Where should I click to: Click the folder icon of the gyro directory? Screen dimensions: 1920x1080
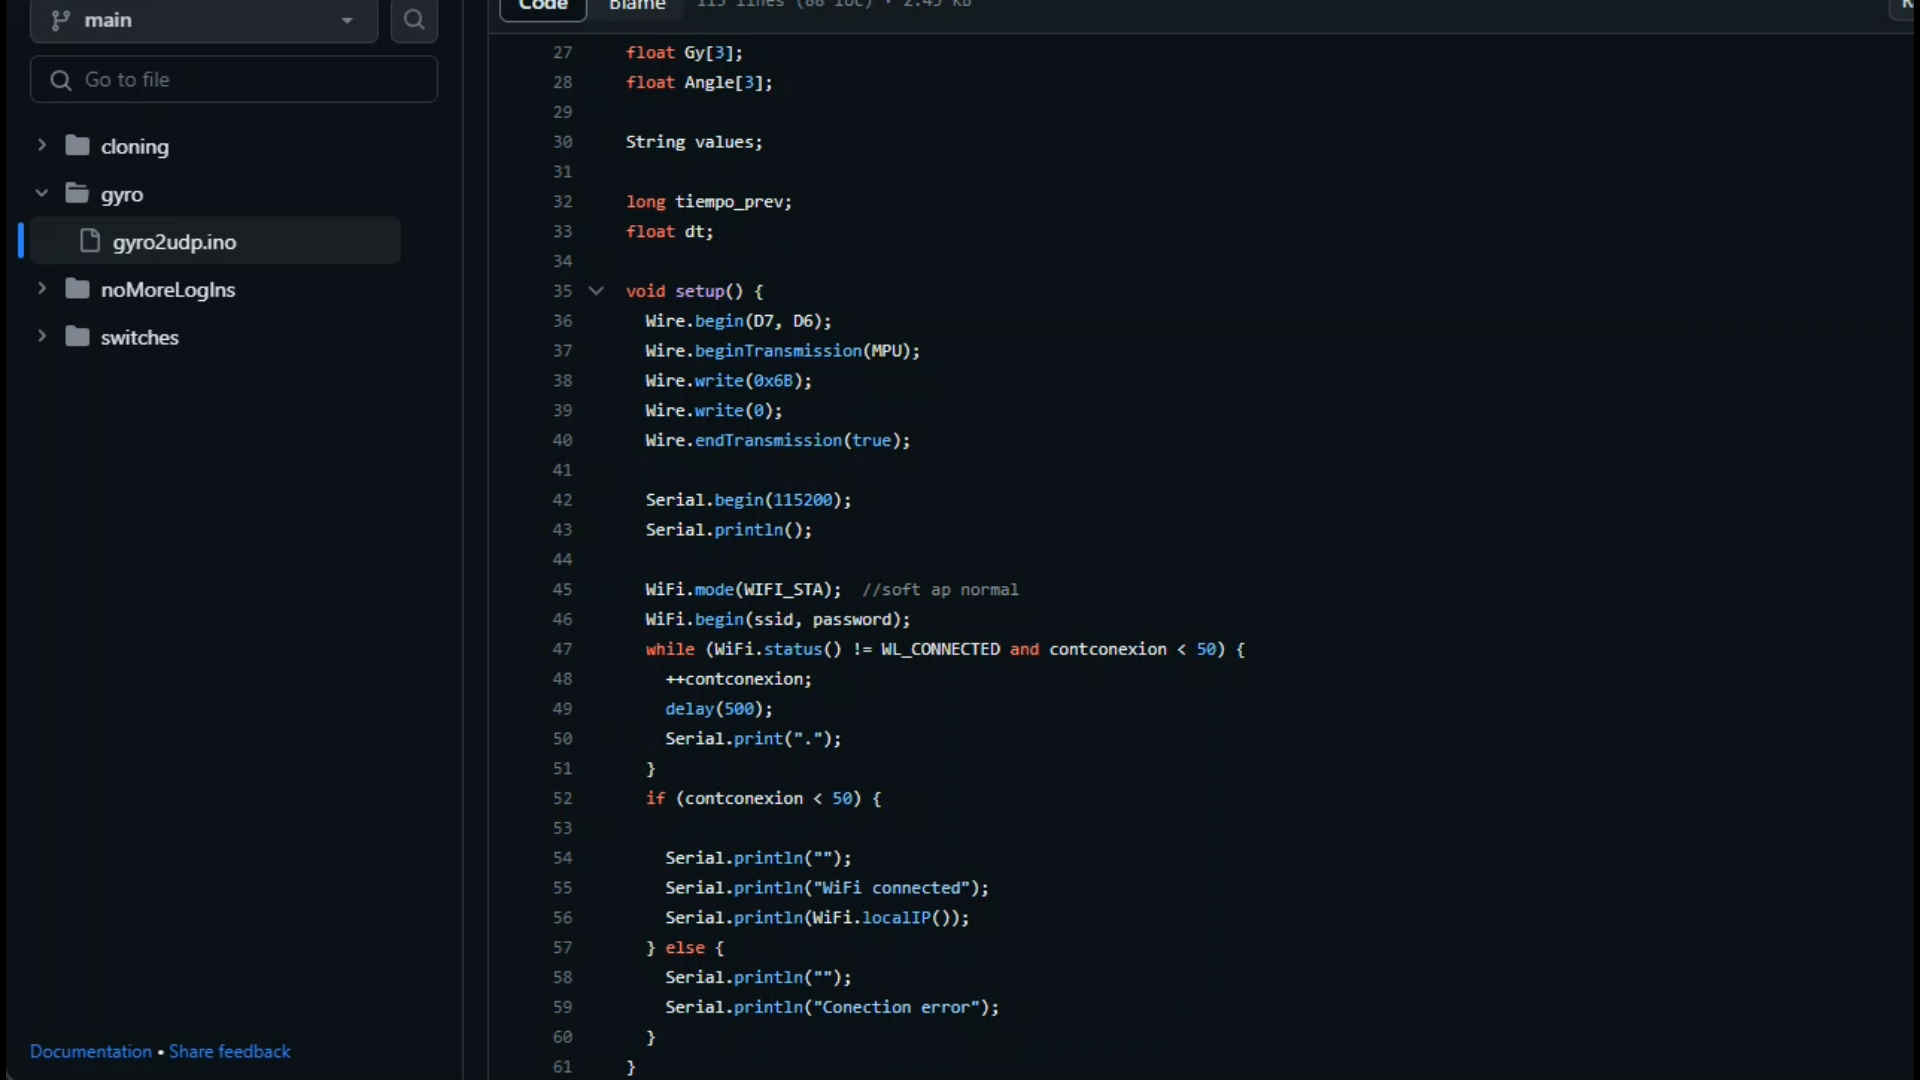tap(79, 193)
